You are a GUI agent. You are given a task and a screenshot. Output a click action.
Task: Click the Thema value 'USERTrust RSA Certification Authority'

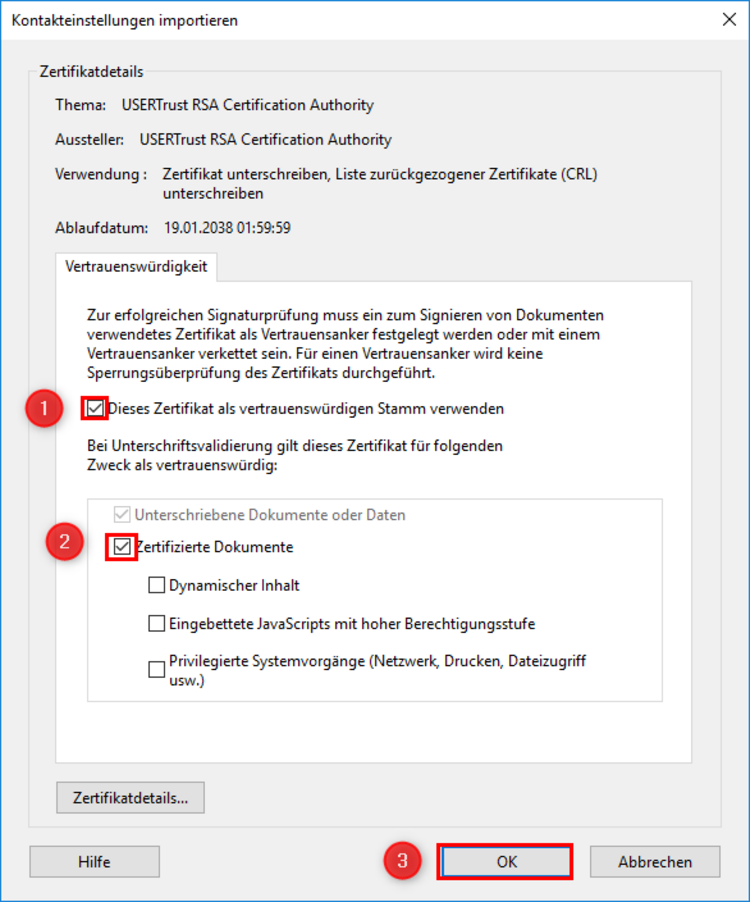(x=248, y=105)
